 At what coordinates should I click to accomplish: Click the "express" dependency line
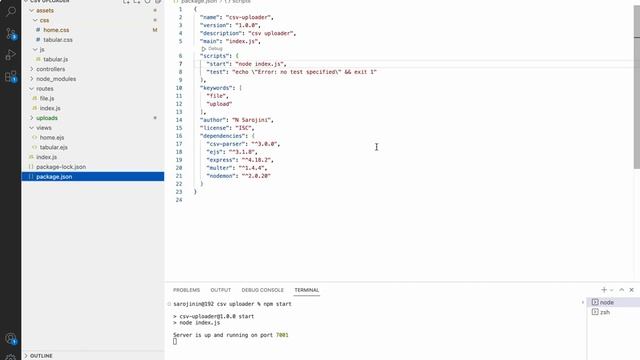point(240,160)
